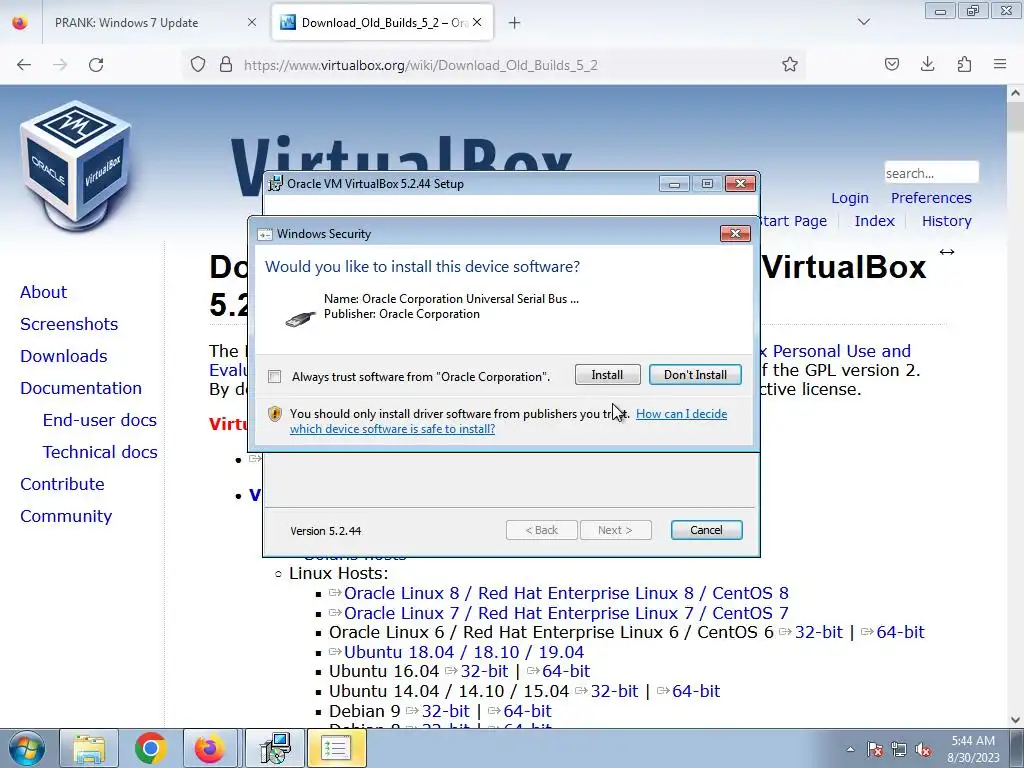Close the Download_Old_Builds_5_2 tab
1024x768 pixels.
point(477,22)
